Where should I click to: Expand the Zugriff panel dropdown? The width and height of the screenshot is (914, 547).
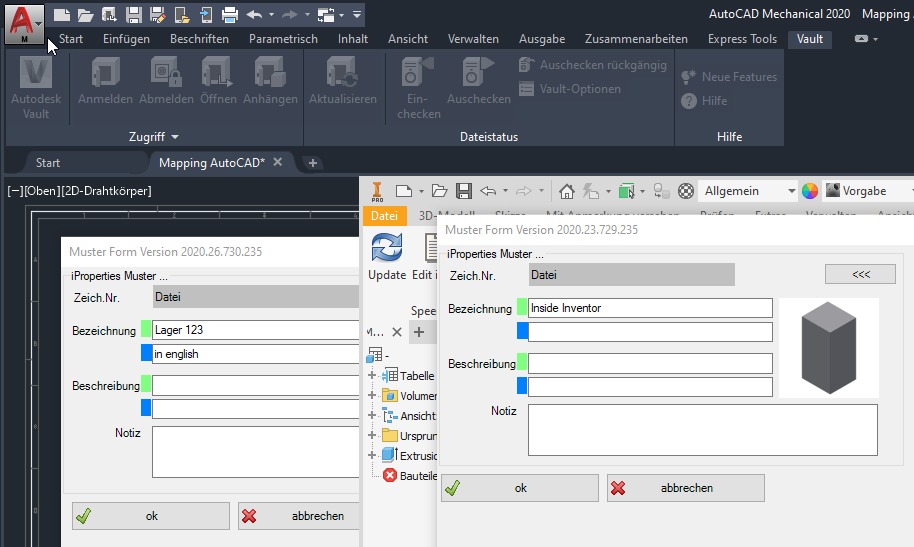pos(174,136)
